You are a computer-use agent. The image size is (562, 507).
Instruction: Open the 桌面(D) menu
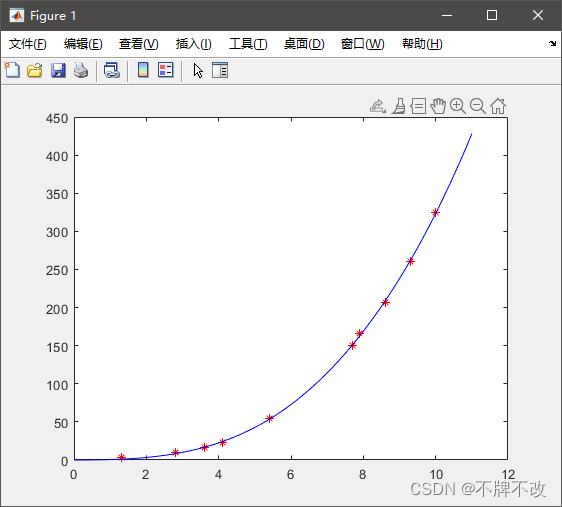pyautogui.click(x=304, y=44)
